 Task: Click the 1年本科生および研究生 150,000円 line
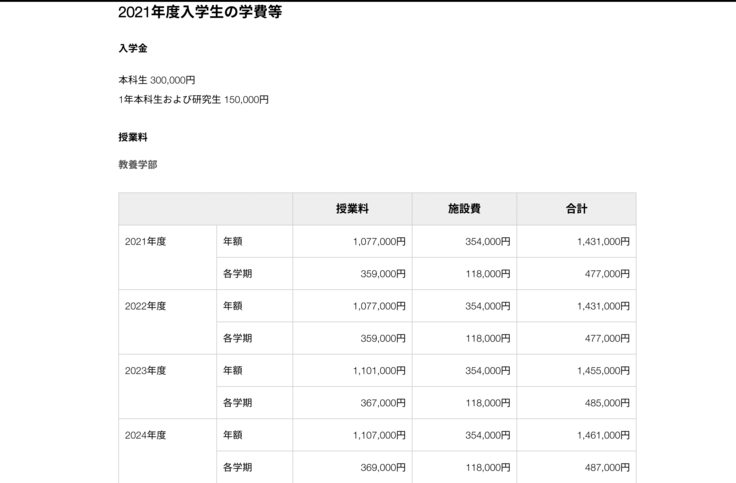[x=193, y=99]
